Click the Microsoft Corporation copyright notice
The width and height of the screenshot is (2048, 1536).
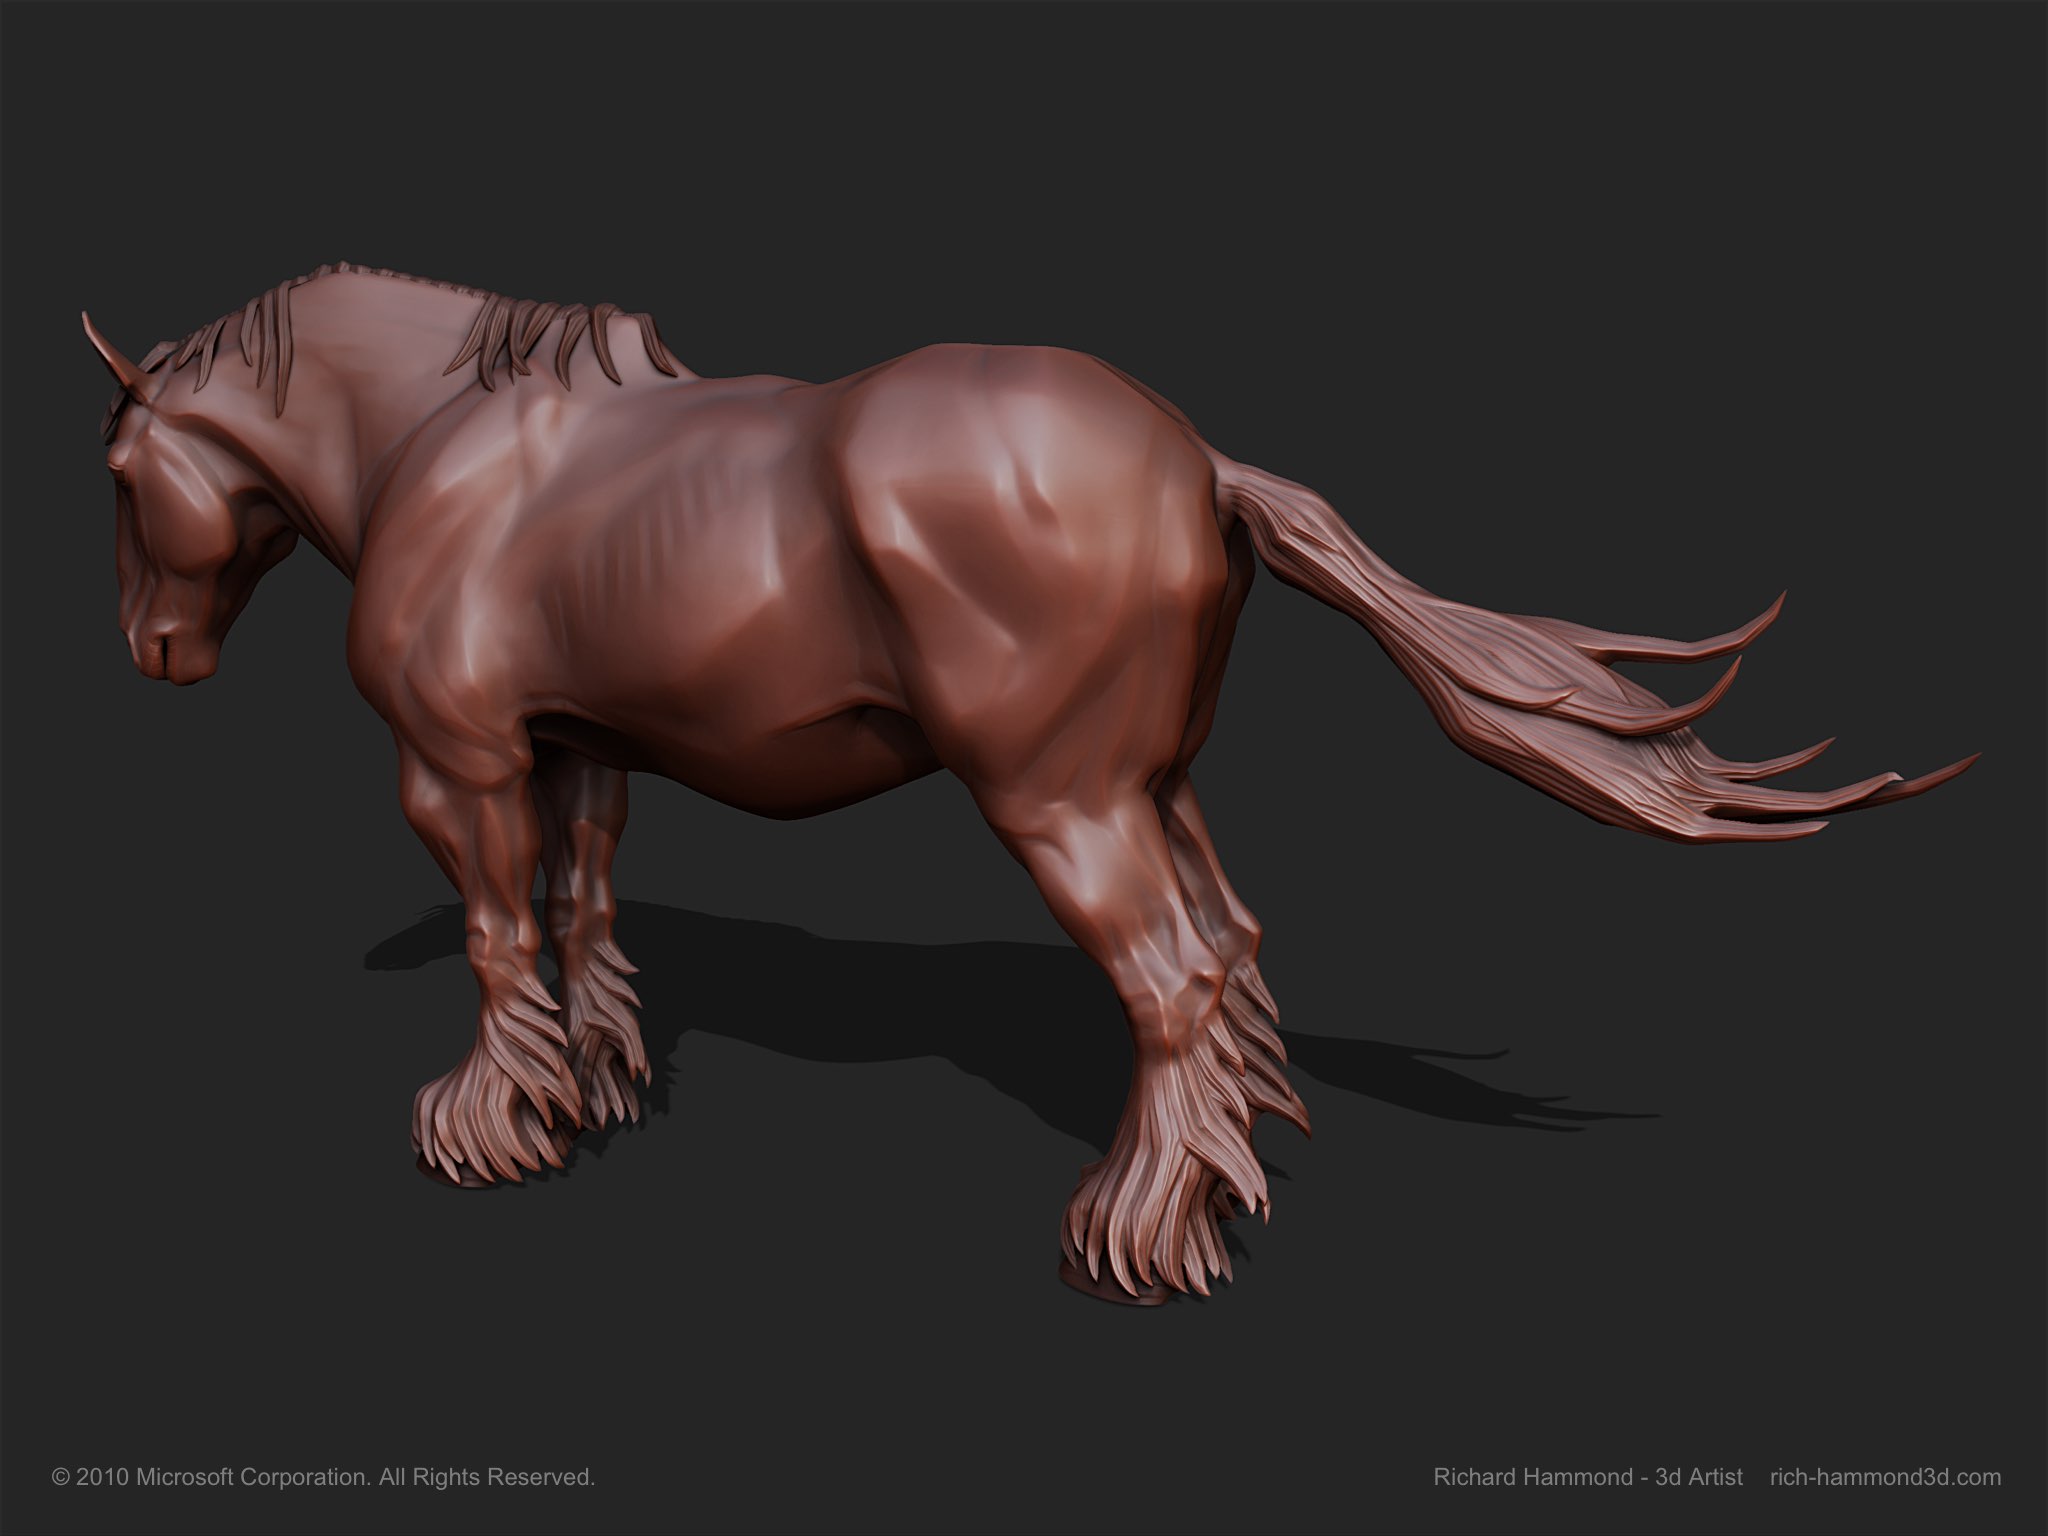point(323,1477)
